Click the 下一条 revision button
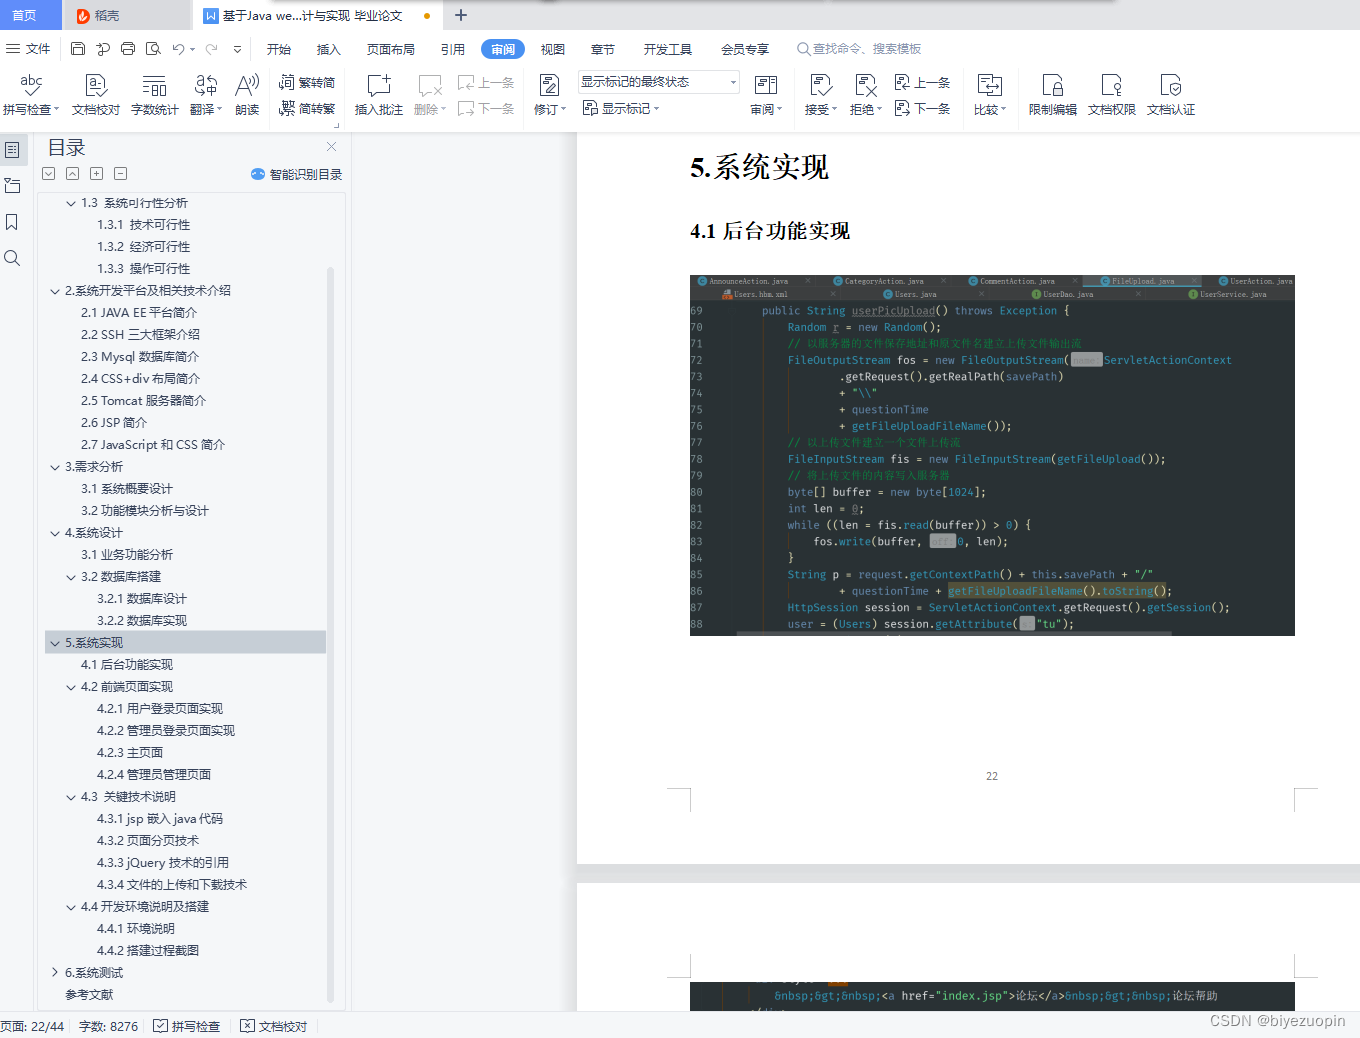Viewport: 1360px width, 1038px height. tap(922, 110)
